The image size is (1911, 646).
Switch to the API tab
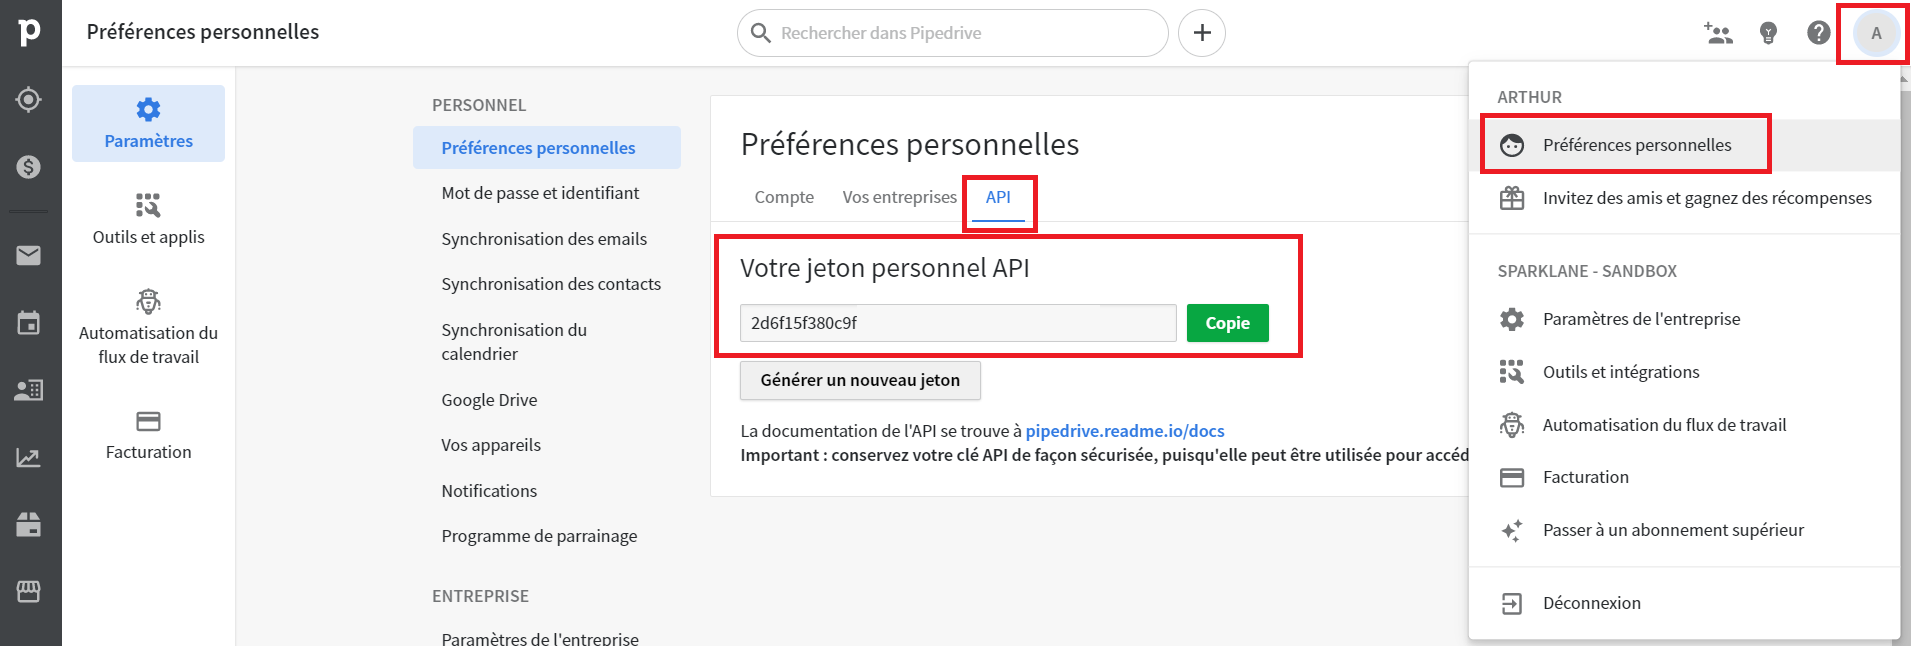pyautogui.click(x=998, y=197)
